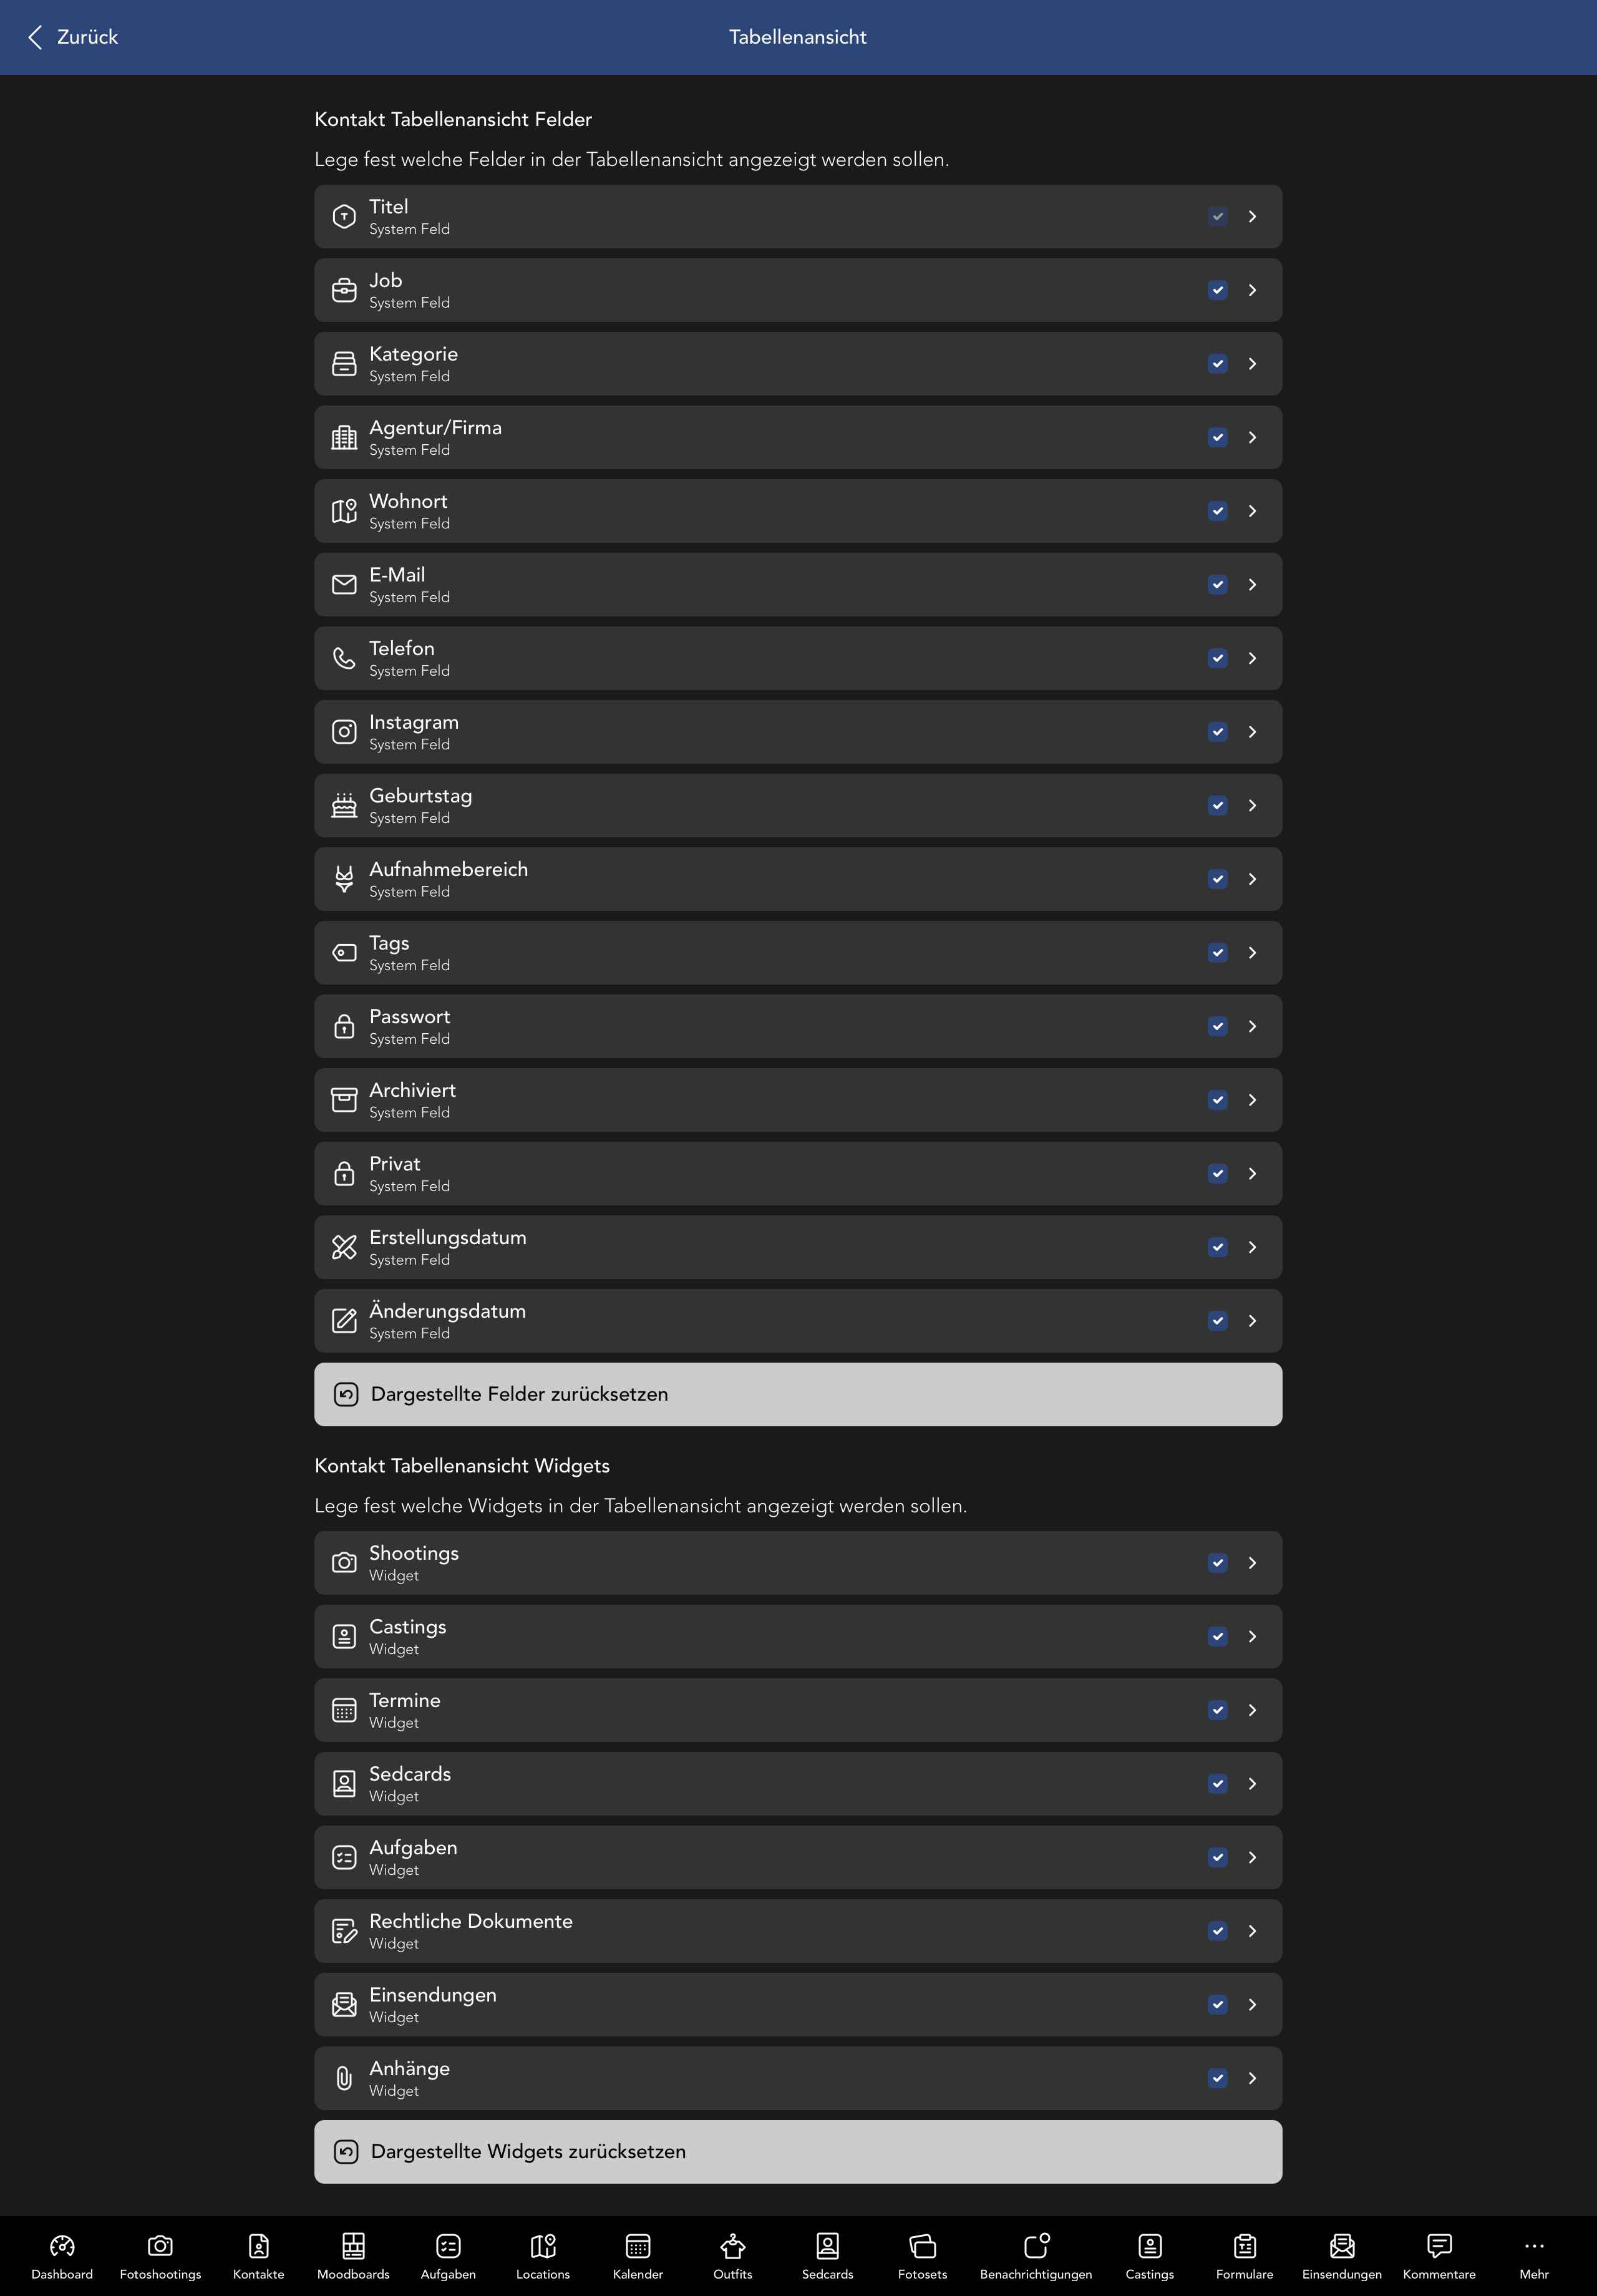
Task: Open Formulare clipboard icon
Action: [1245, 2246]
